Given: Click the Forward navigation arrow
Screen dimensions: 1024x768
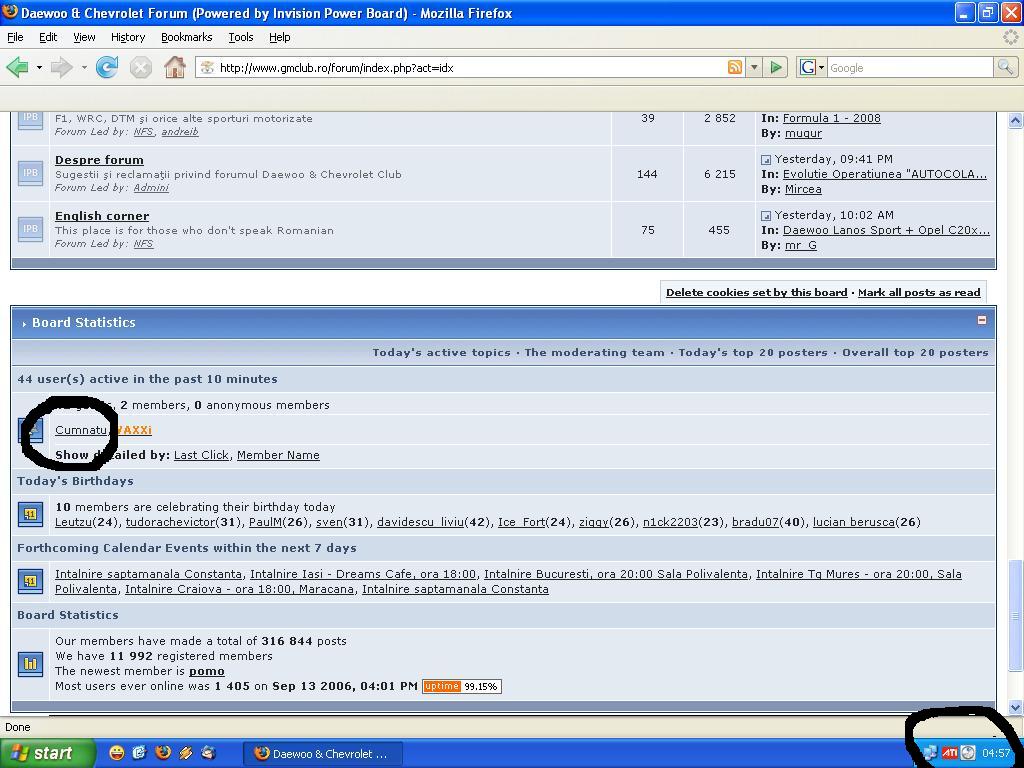Looking at the screenshot, I should pyautogui.click(x=61, y=67).
